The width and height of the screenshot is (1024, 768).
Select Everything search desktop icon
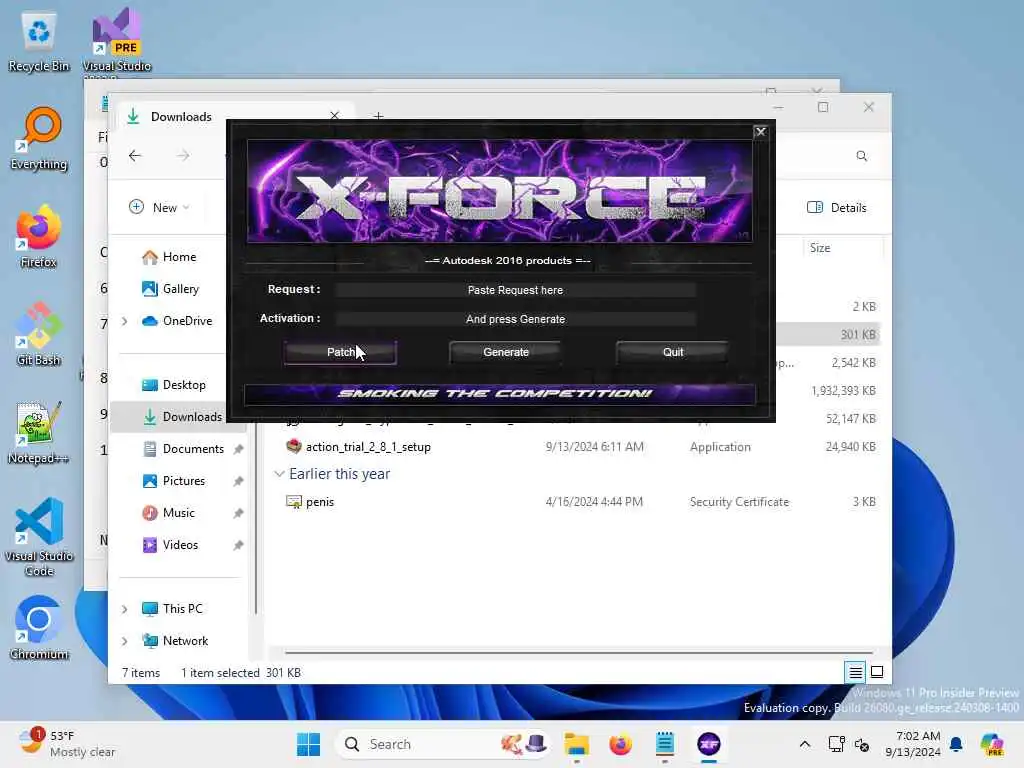tap(39, 139)
